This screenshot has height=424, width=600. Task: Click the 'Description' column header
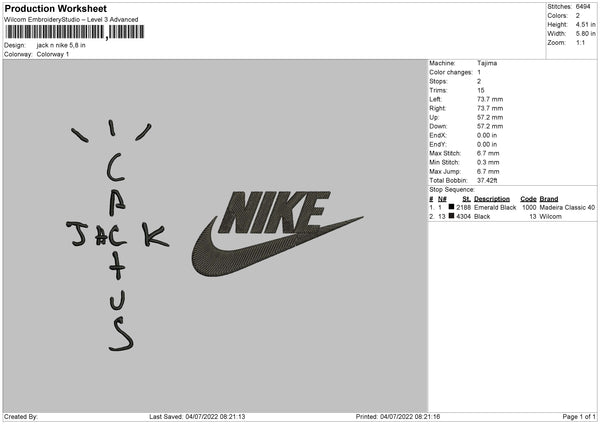coord(492,199)
